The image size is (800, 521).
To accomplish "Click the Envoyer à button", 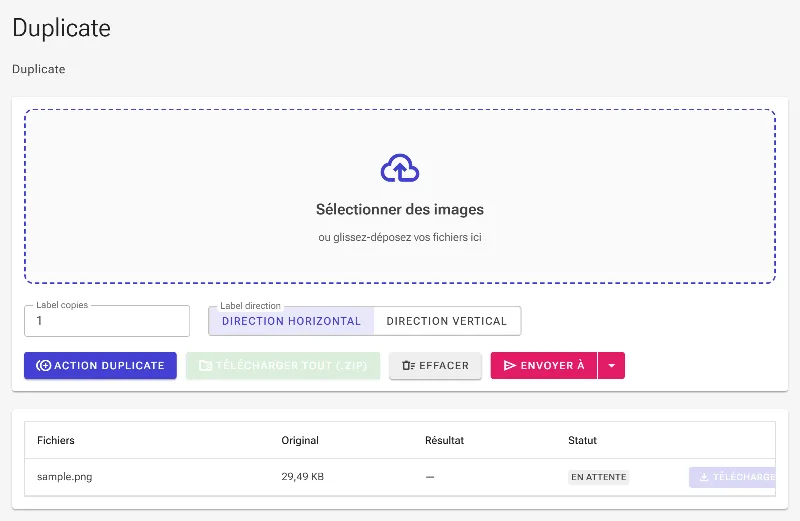I will tap(544, 365).
